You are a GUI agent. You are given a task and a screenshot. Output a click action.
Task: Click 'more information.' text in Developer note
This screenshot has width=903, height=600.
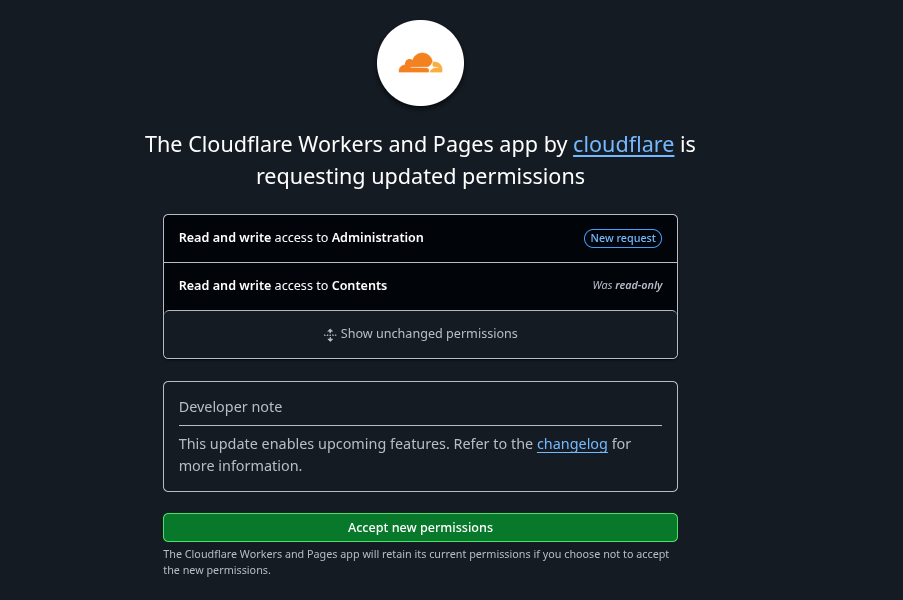(240, 466)
